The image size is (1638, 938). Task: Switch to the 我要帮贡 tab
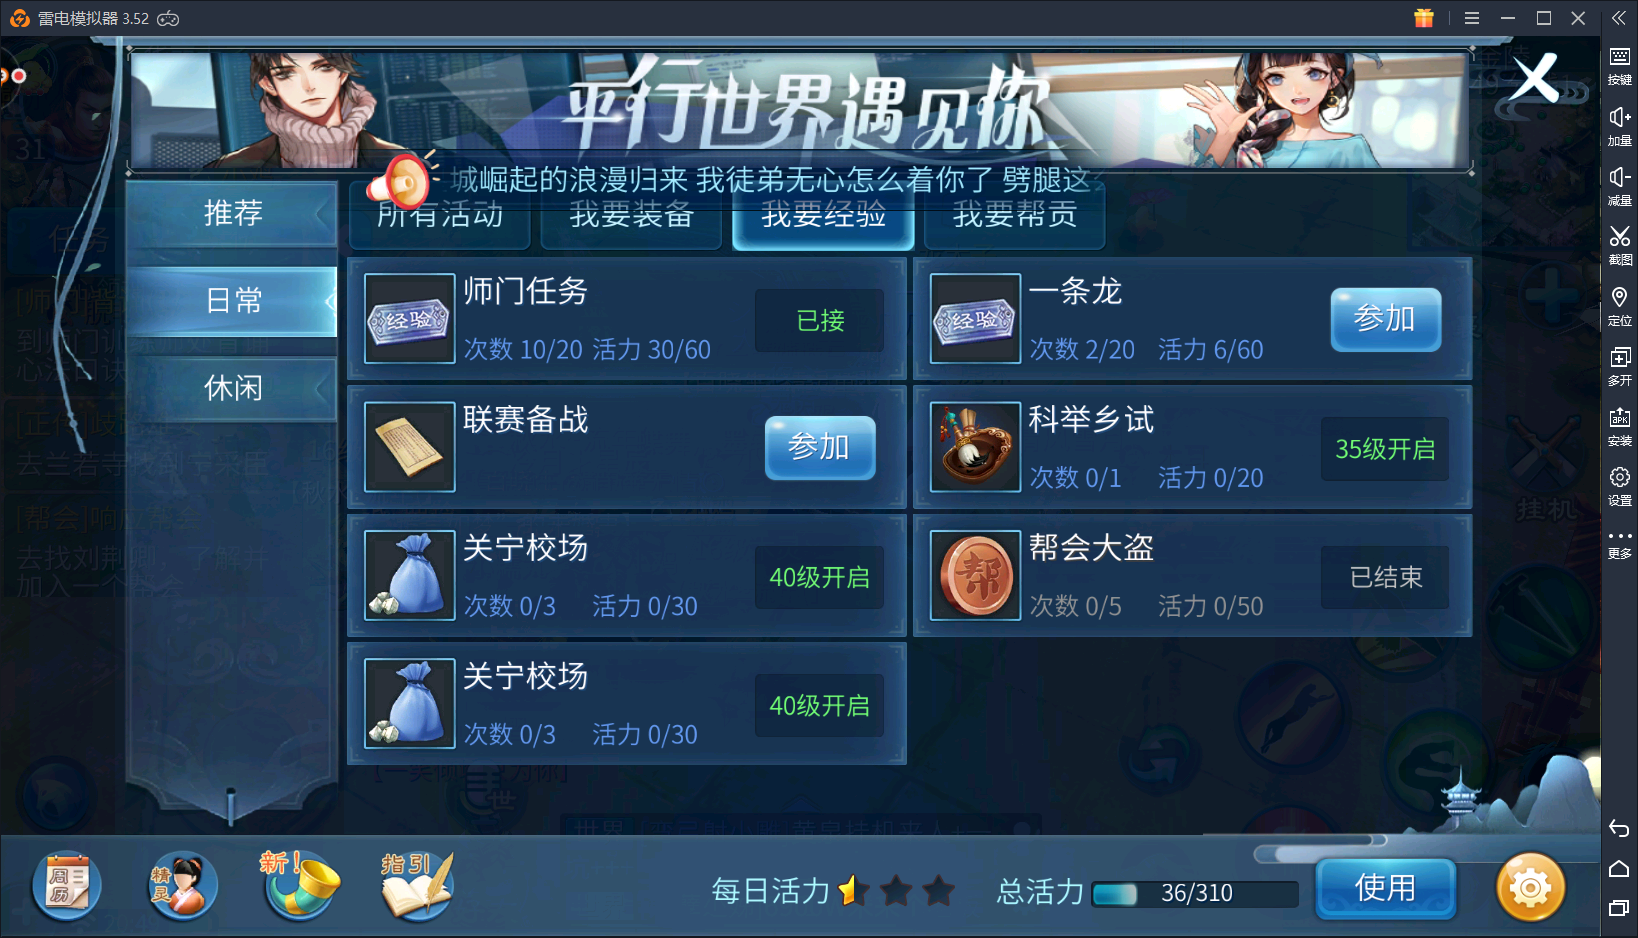(x=1015, y=215)
